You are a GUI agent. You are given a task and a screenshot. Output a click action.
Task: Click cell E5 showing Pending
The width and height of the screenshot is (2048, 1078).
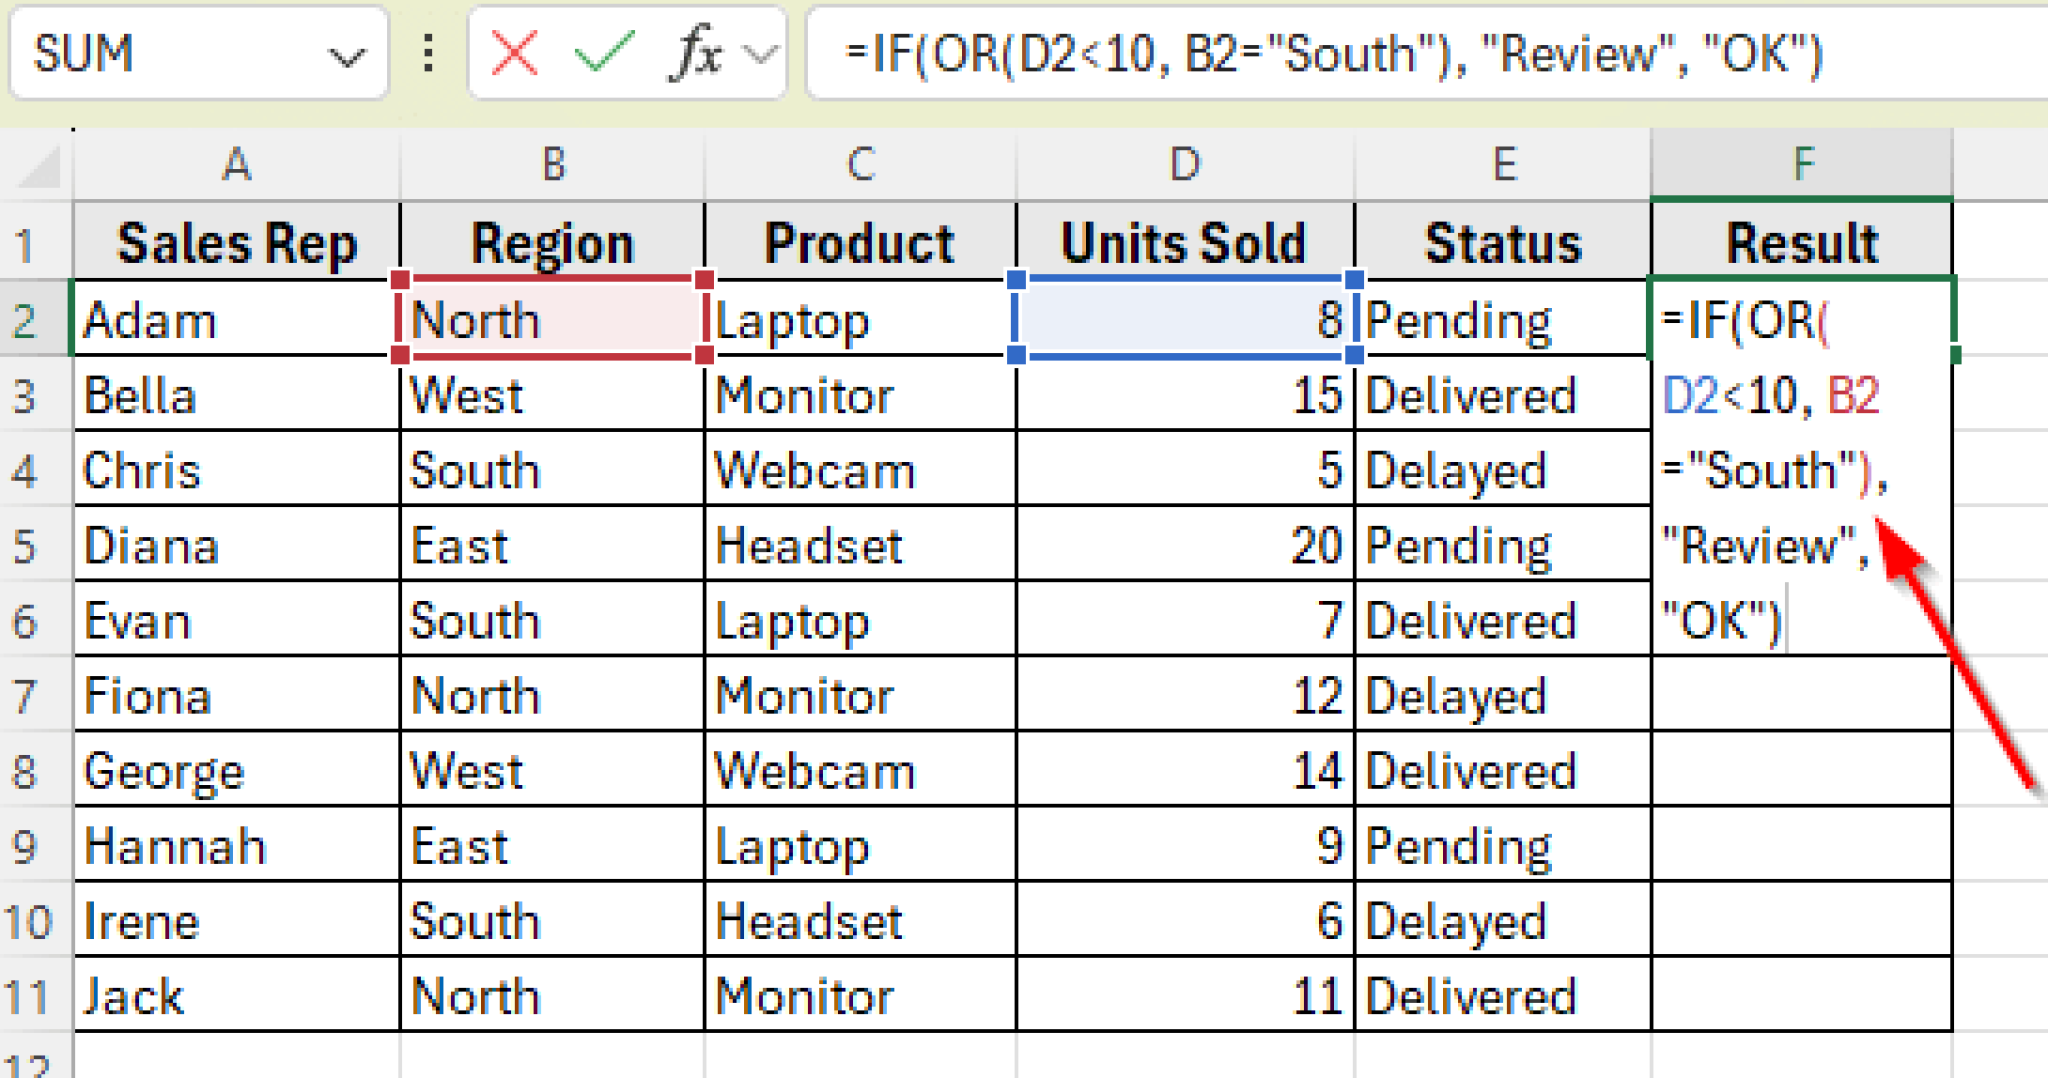tap(1500, 545)
